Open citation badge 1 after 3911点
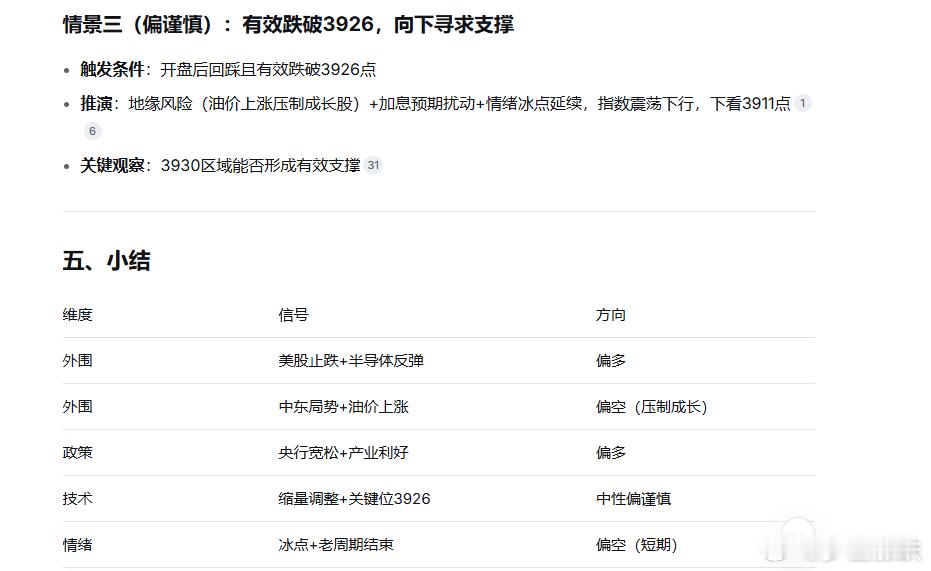The image size is (931, 571). [x=803, y=103]
